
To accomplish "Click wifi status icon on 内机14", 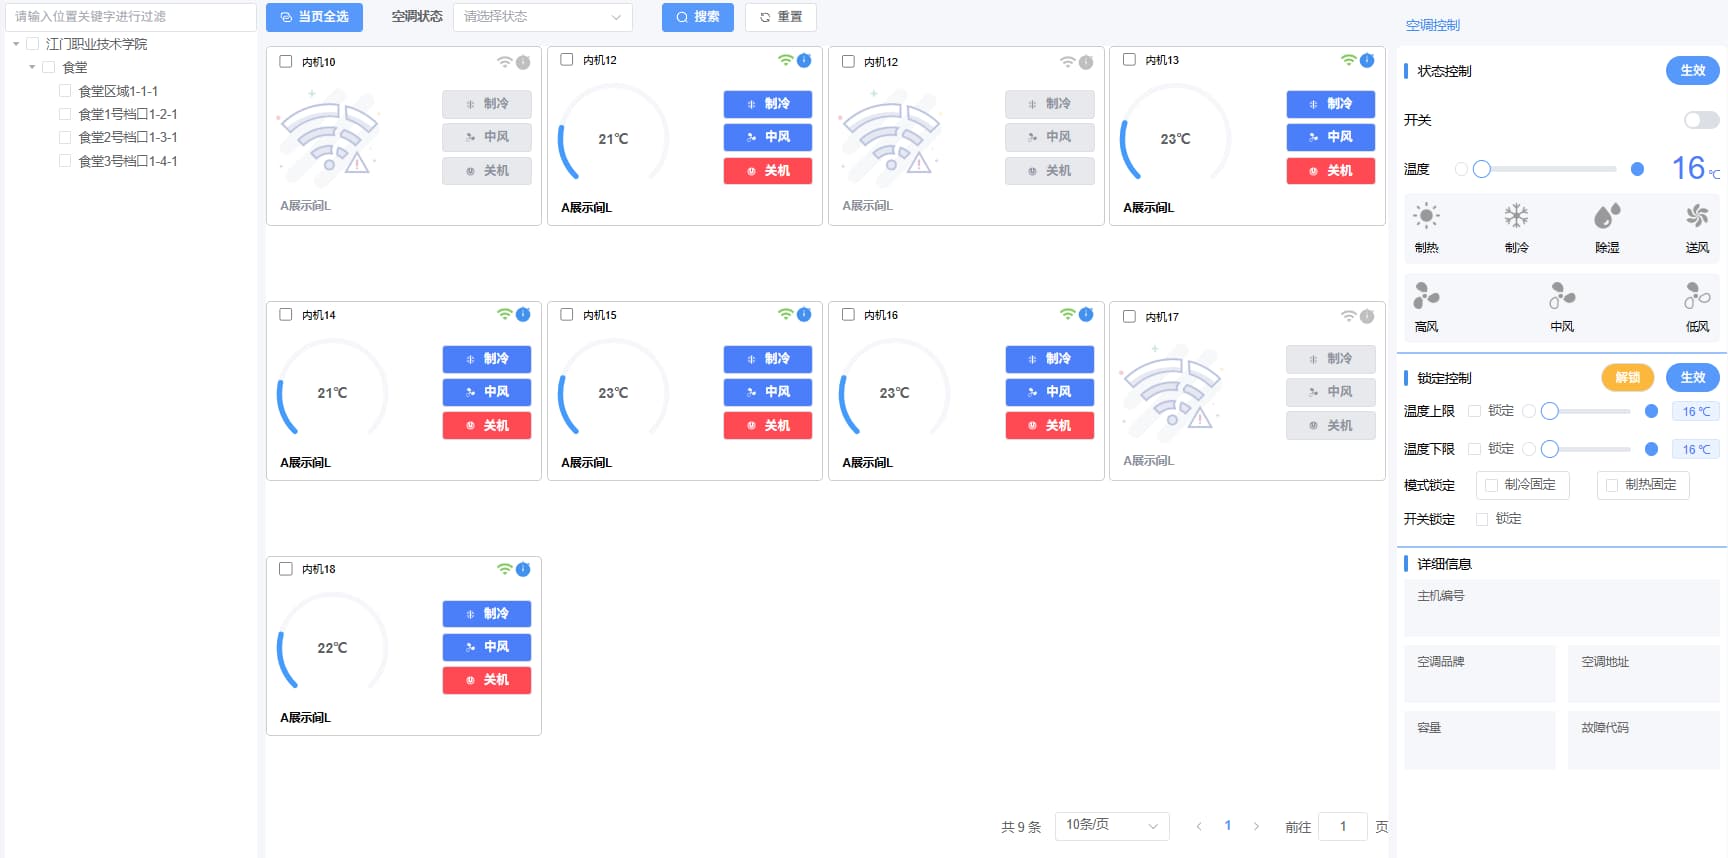I will [505, 314].
